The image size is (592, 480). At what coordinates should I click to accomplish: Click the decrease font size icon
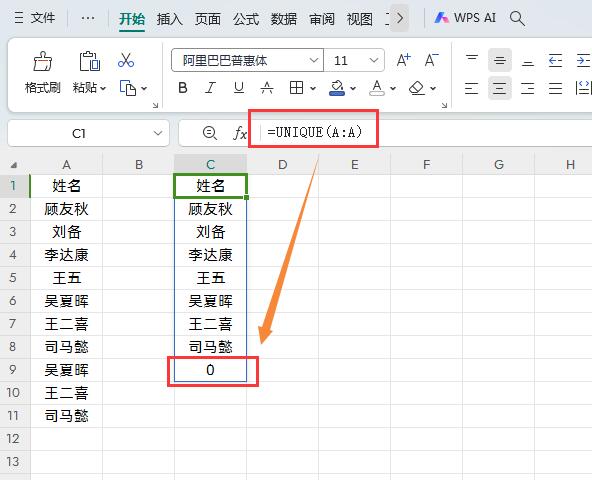[431, 60]
